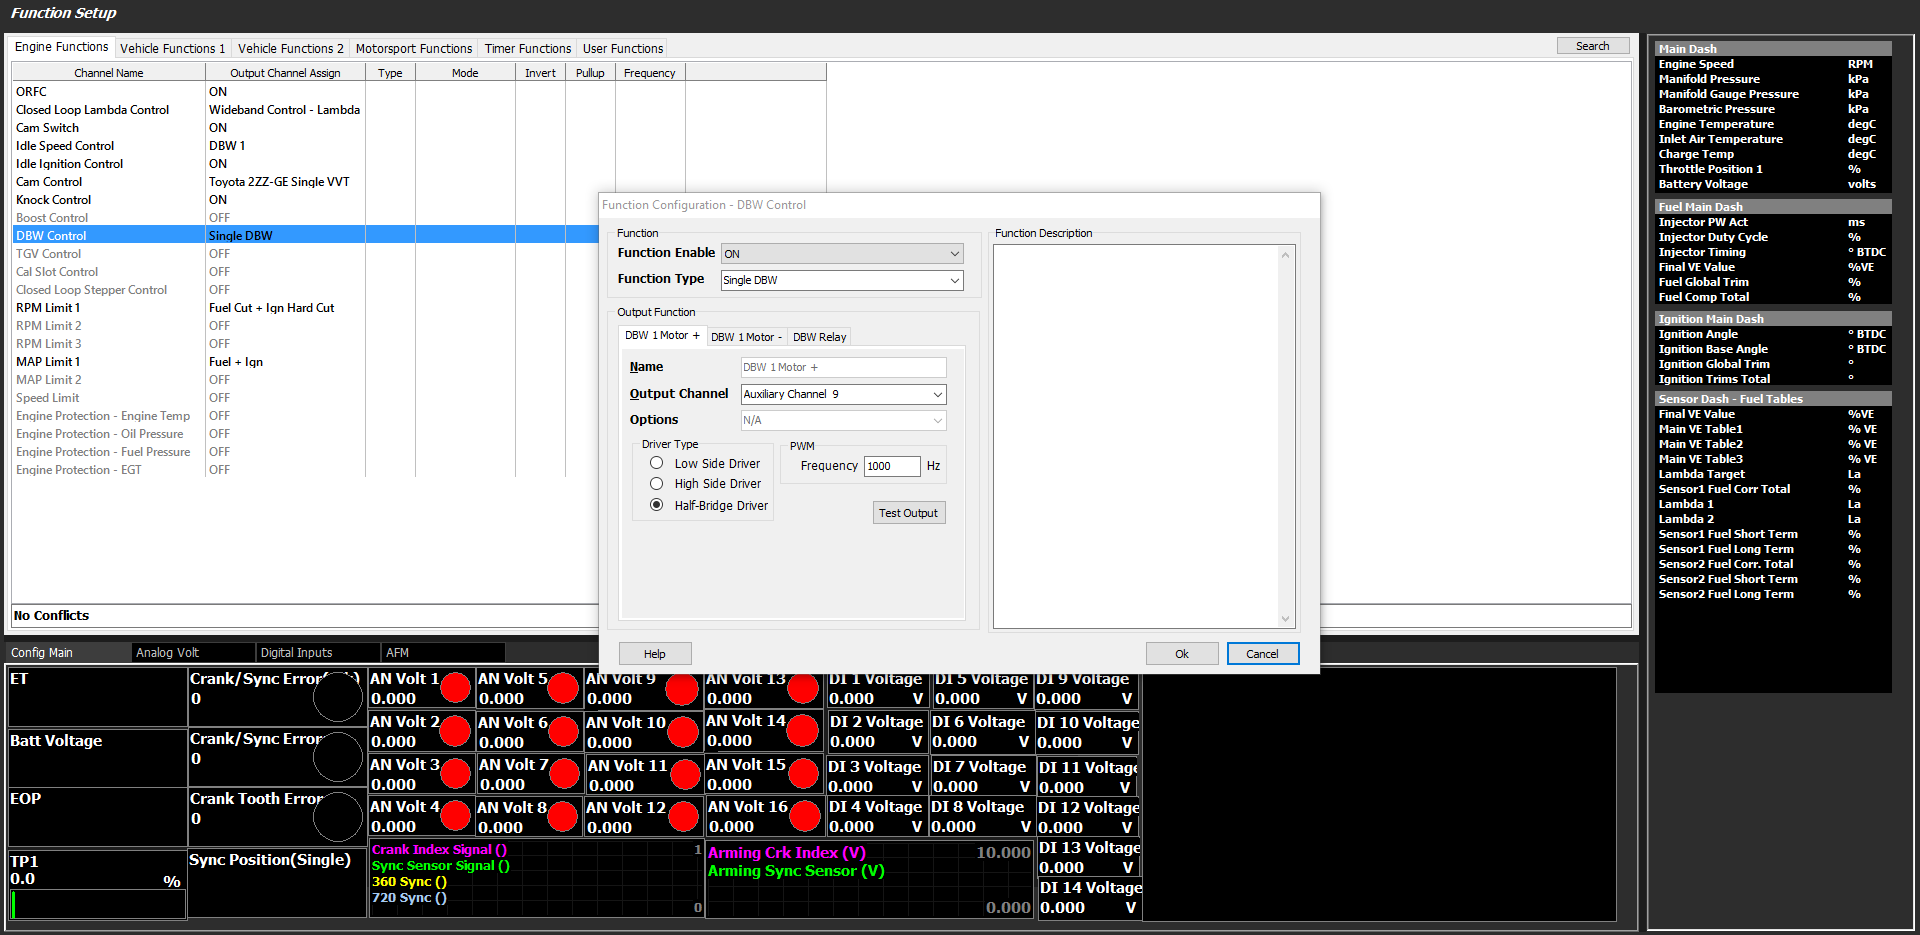Click the Crank Tooth Error round gauge

coord(337,817)
